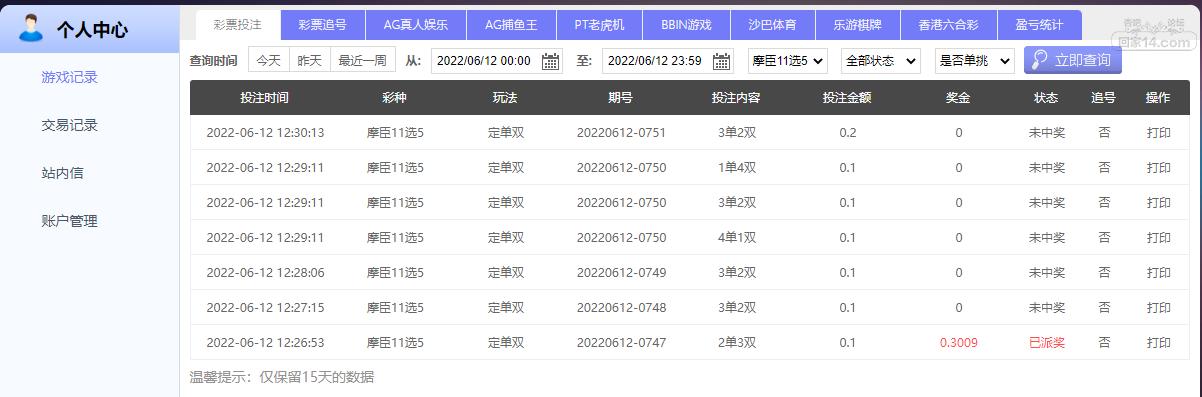Click 打印 for period 20220612-0748
The width and height of the screenshot is (1202, 397).
point(1158,307)
